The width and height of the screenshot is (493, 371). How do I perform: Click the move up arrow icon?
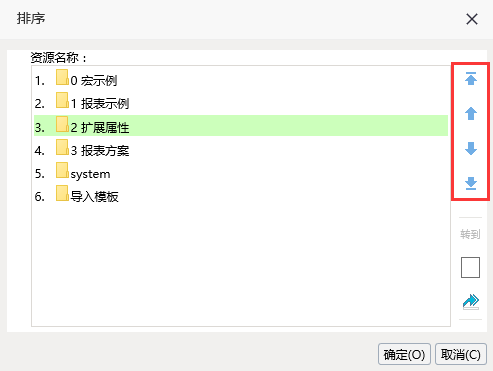(x=471, y=114)
